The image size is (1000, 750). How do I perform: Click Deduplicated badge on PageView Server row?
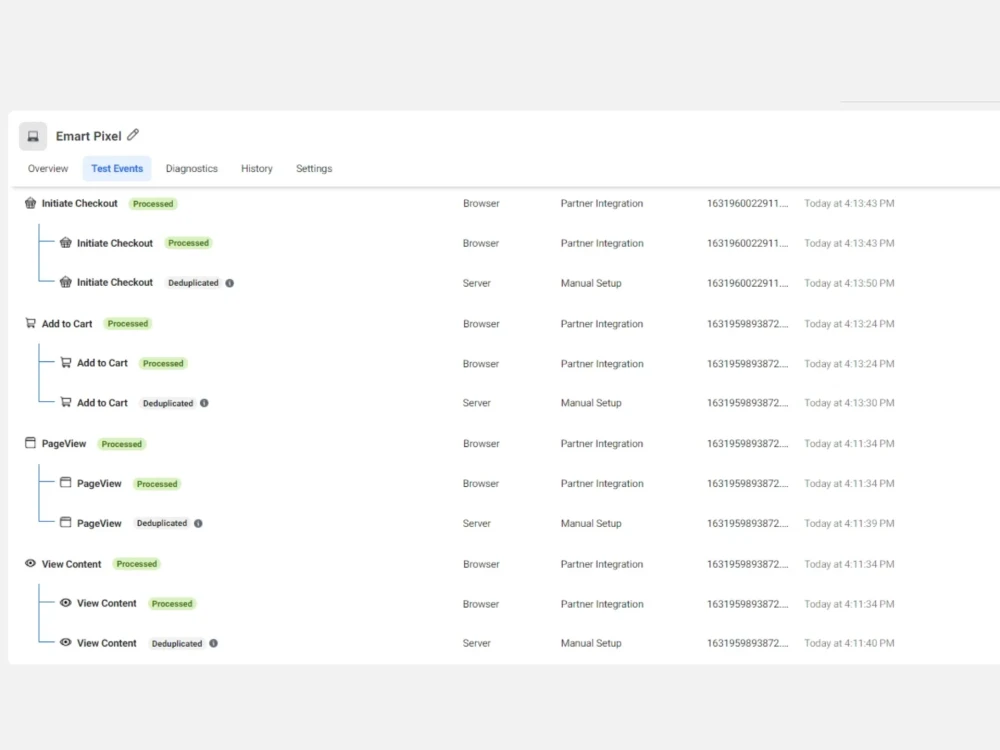162,523
